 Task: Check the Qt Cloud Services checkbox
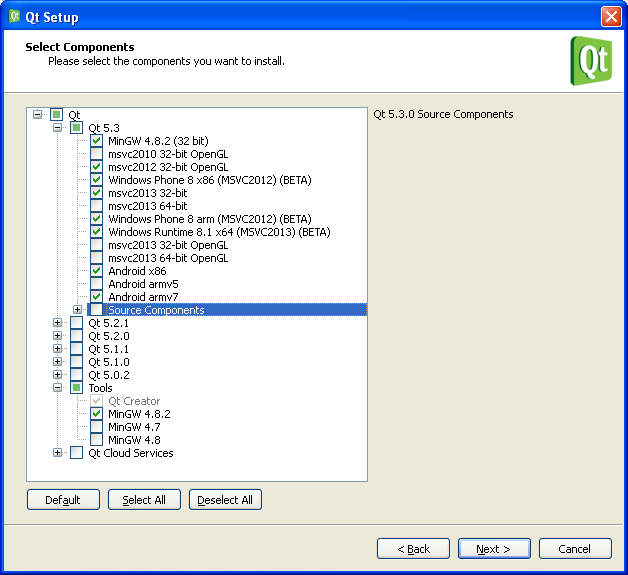(x=76, y=453)
